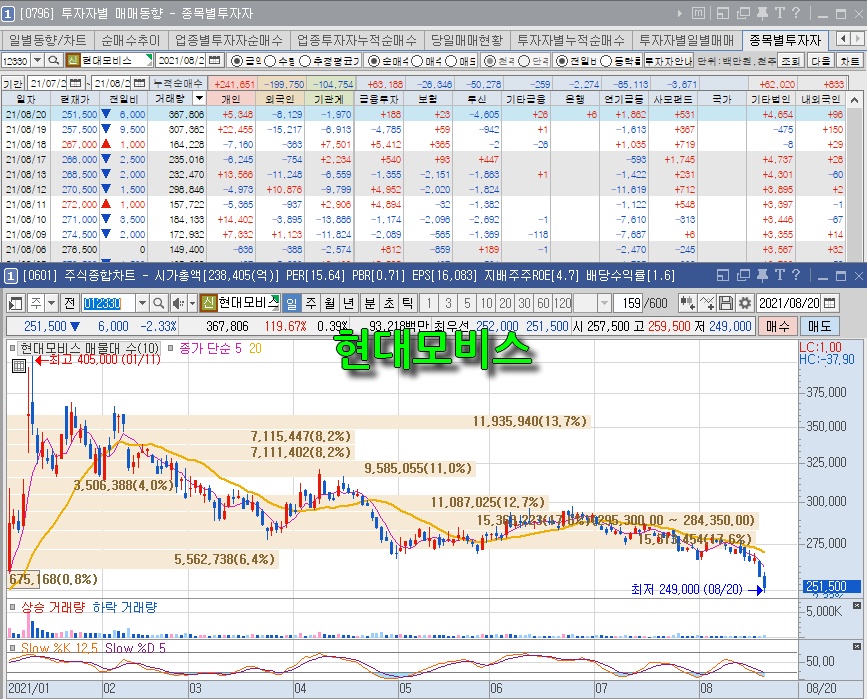The width and height of the screenshot is (867, 699).
Task: Select 월 monthly period button
Action: (x=330, y=303)
